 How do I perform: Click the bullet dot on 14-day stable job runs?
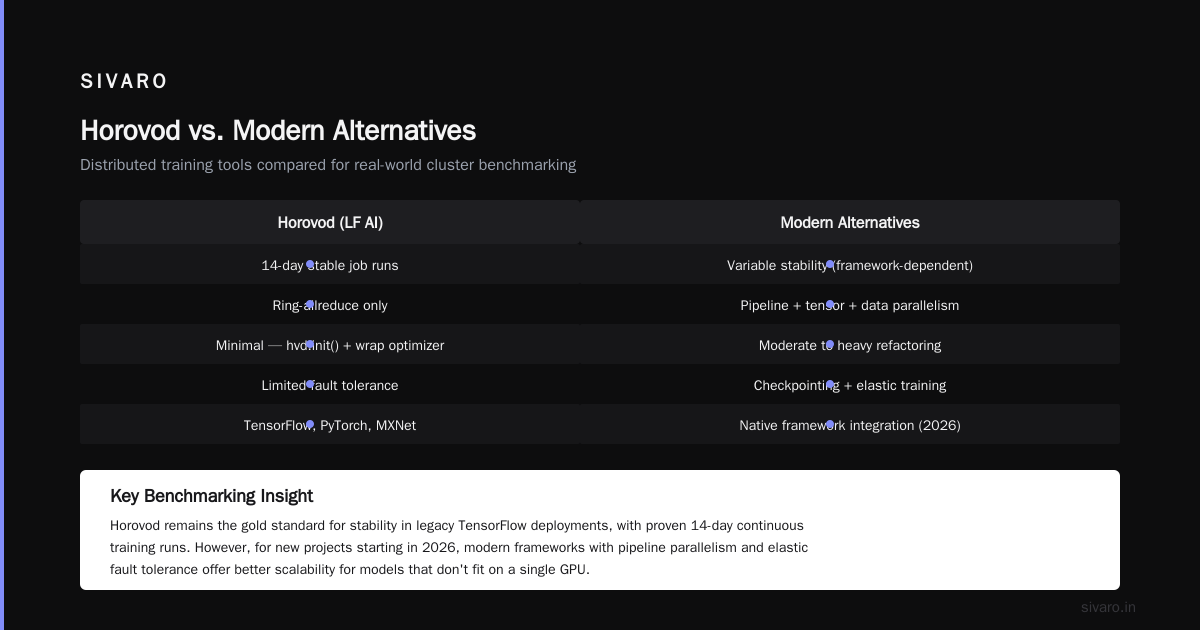pyautogui.click(x=310, y=265)
